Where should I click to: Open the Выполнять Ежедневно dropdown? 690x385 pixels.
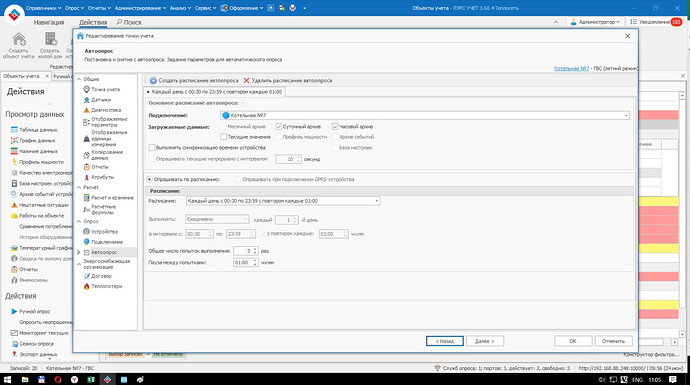(x=217, y=219)
